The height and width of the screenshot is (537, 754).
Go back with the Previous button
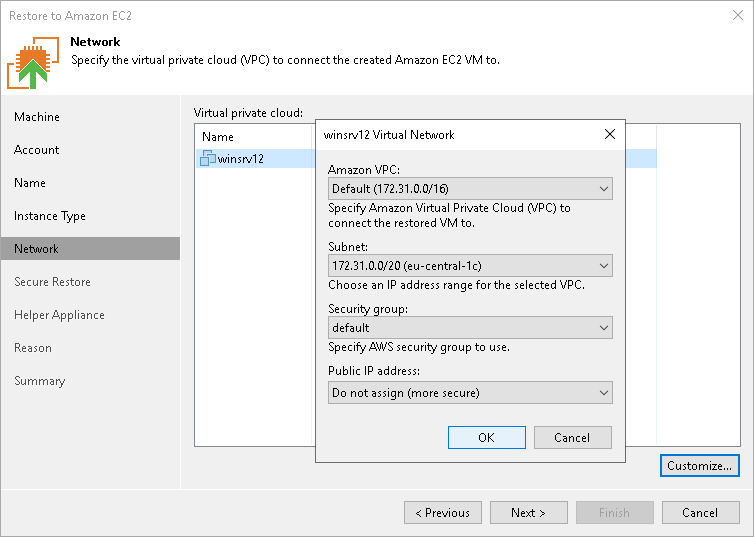443,512
